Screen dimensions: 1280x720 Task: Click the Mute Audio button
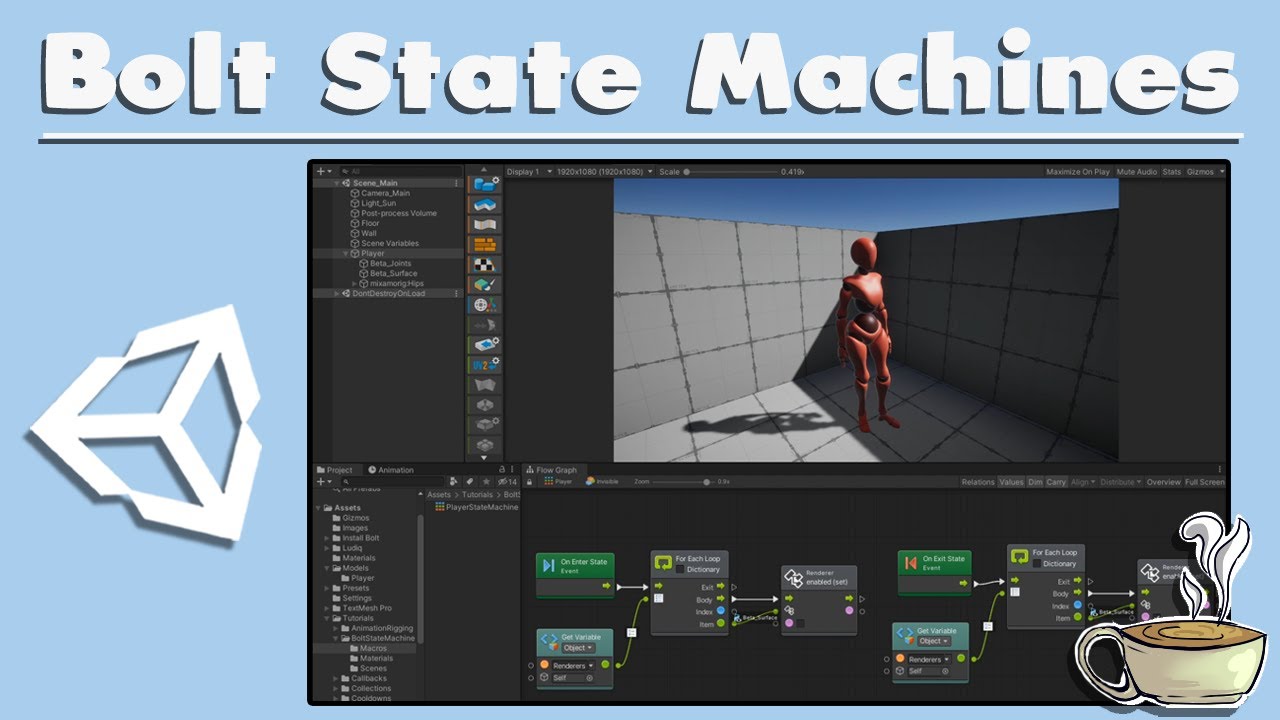point(1137,172)
